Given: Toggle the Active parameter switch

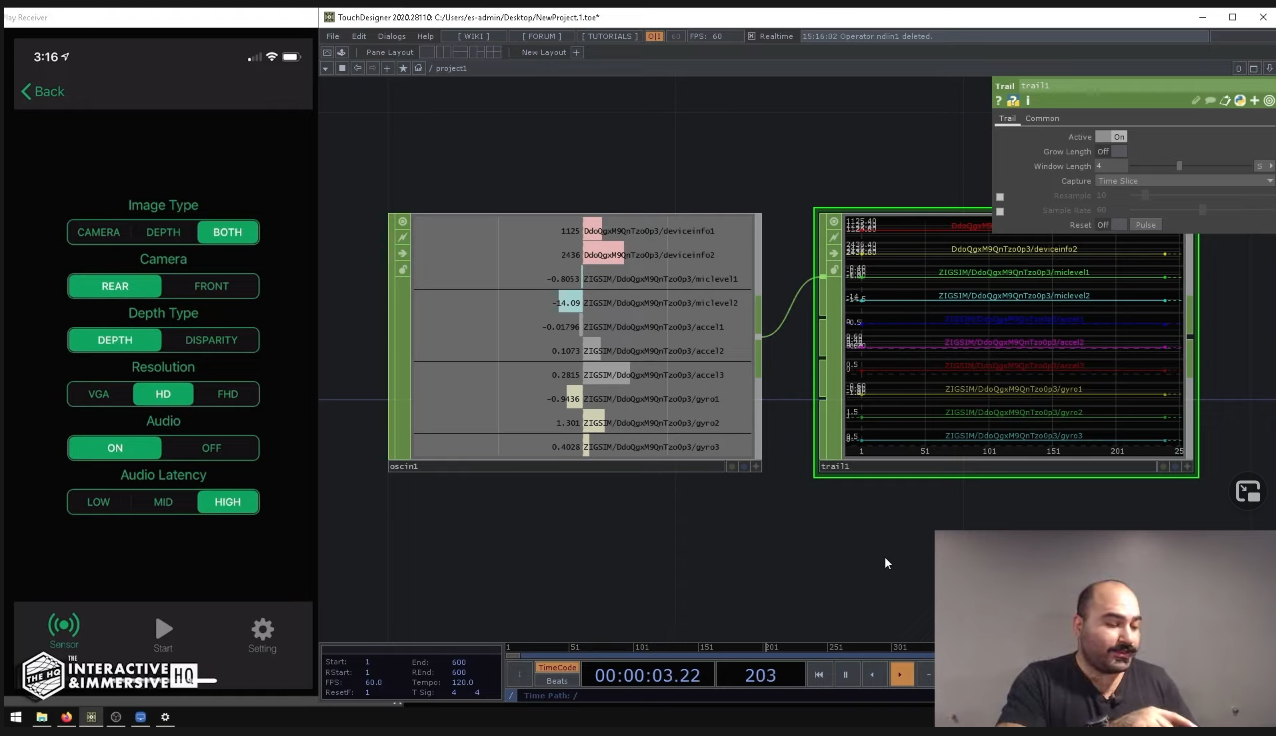Looking at the screenshot, I should (1111, 137).
